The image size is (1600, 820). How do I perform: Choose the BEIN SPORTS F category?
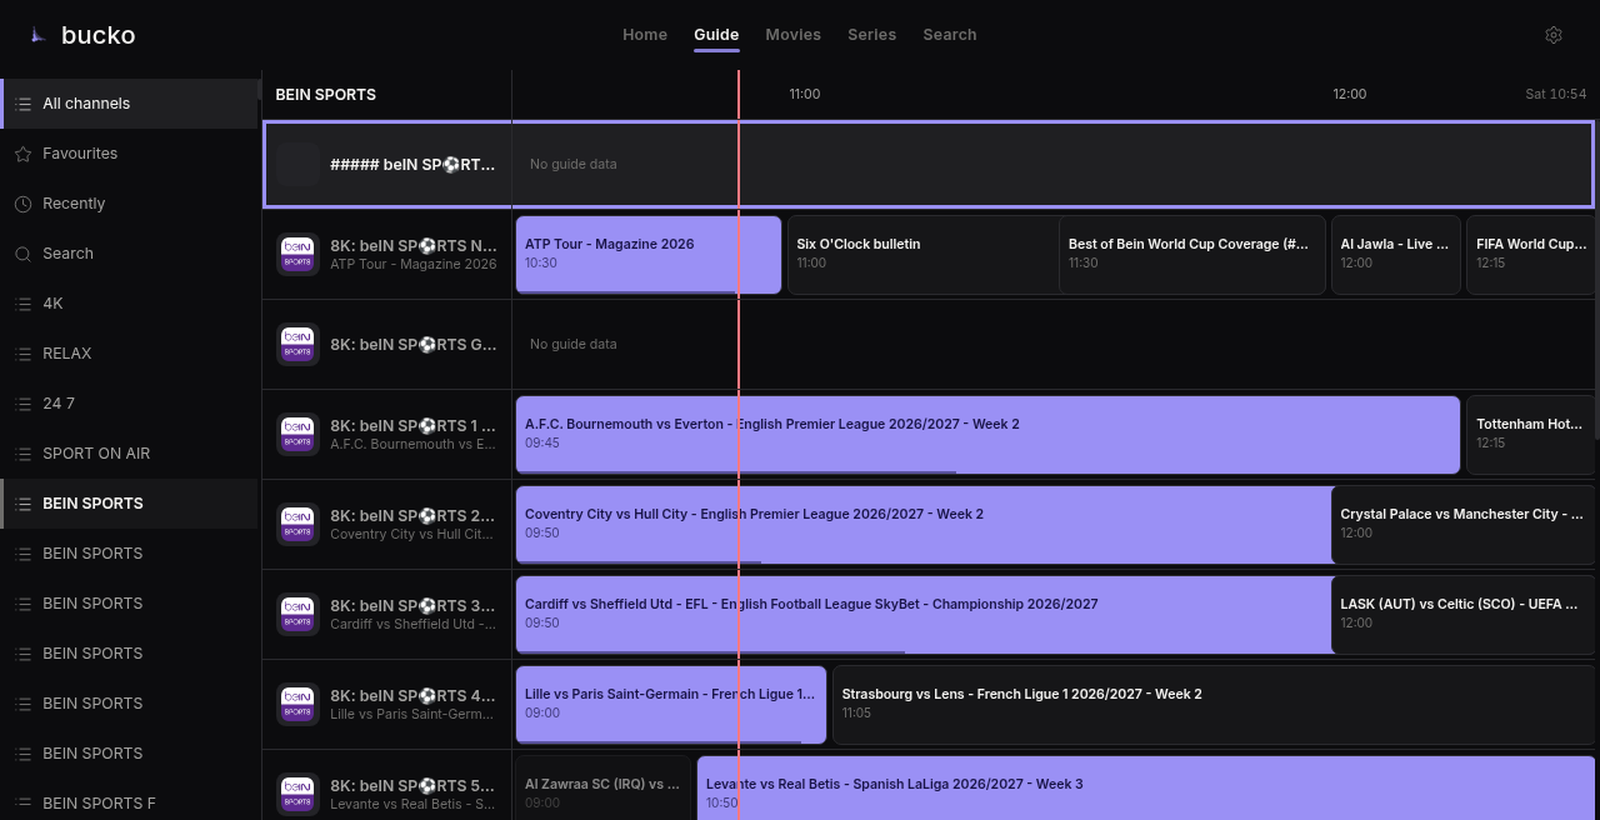tap(130, 803)
